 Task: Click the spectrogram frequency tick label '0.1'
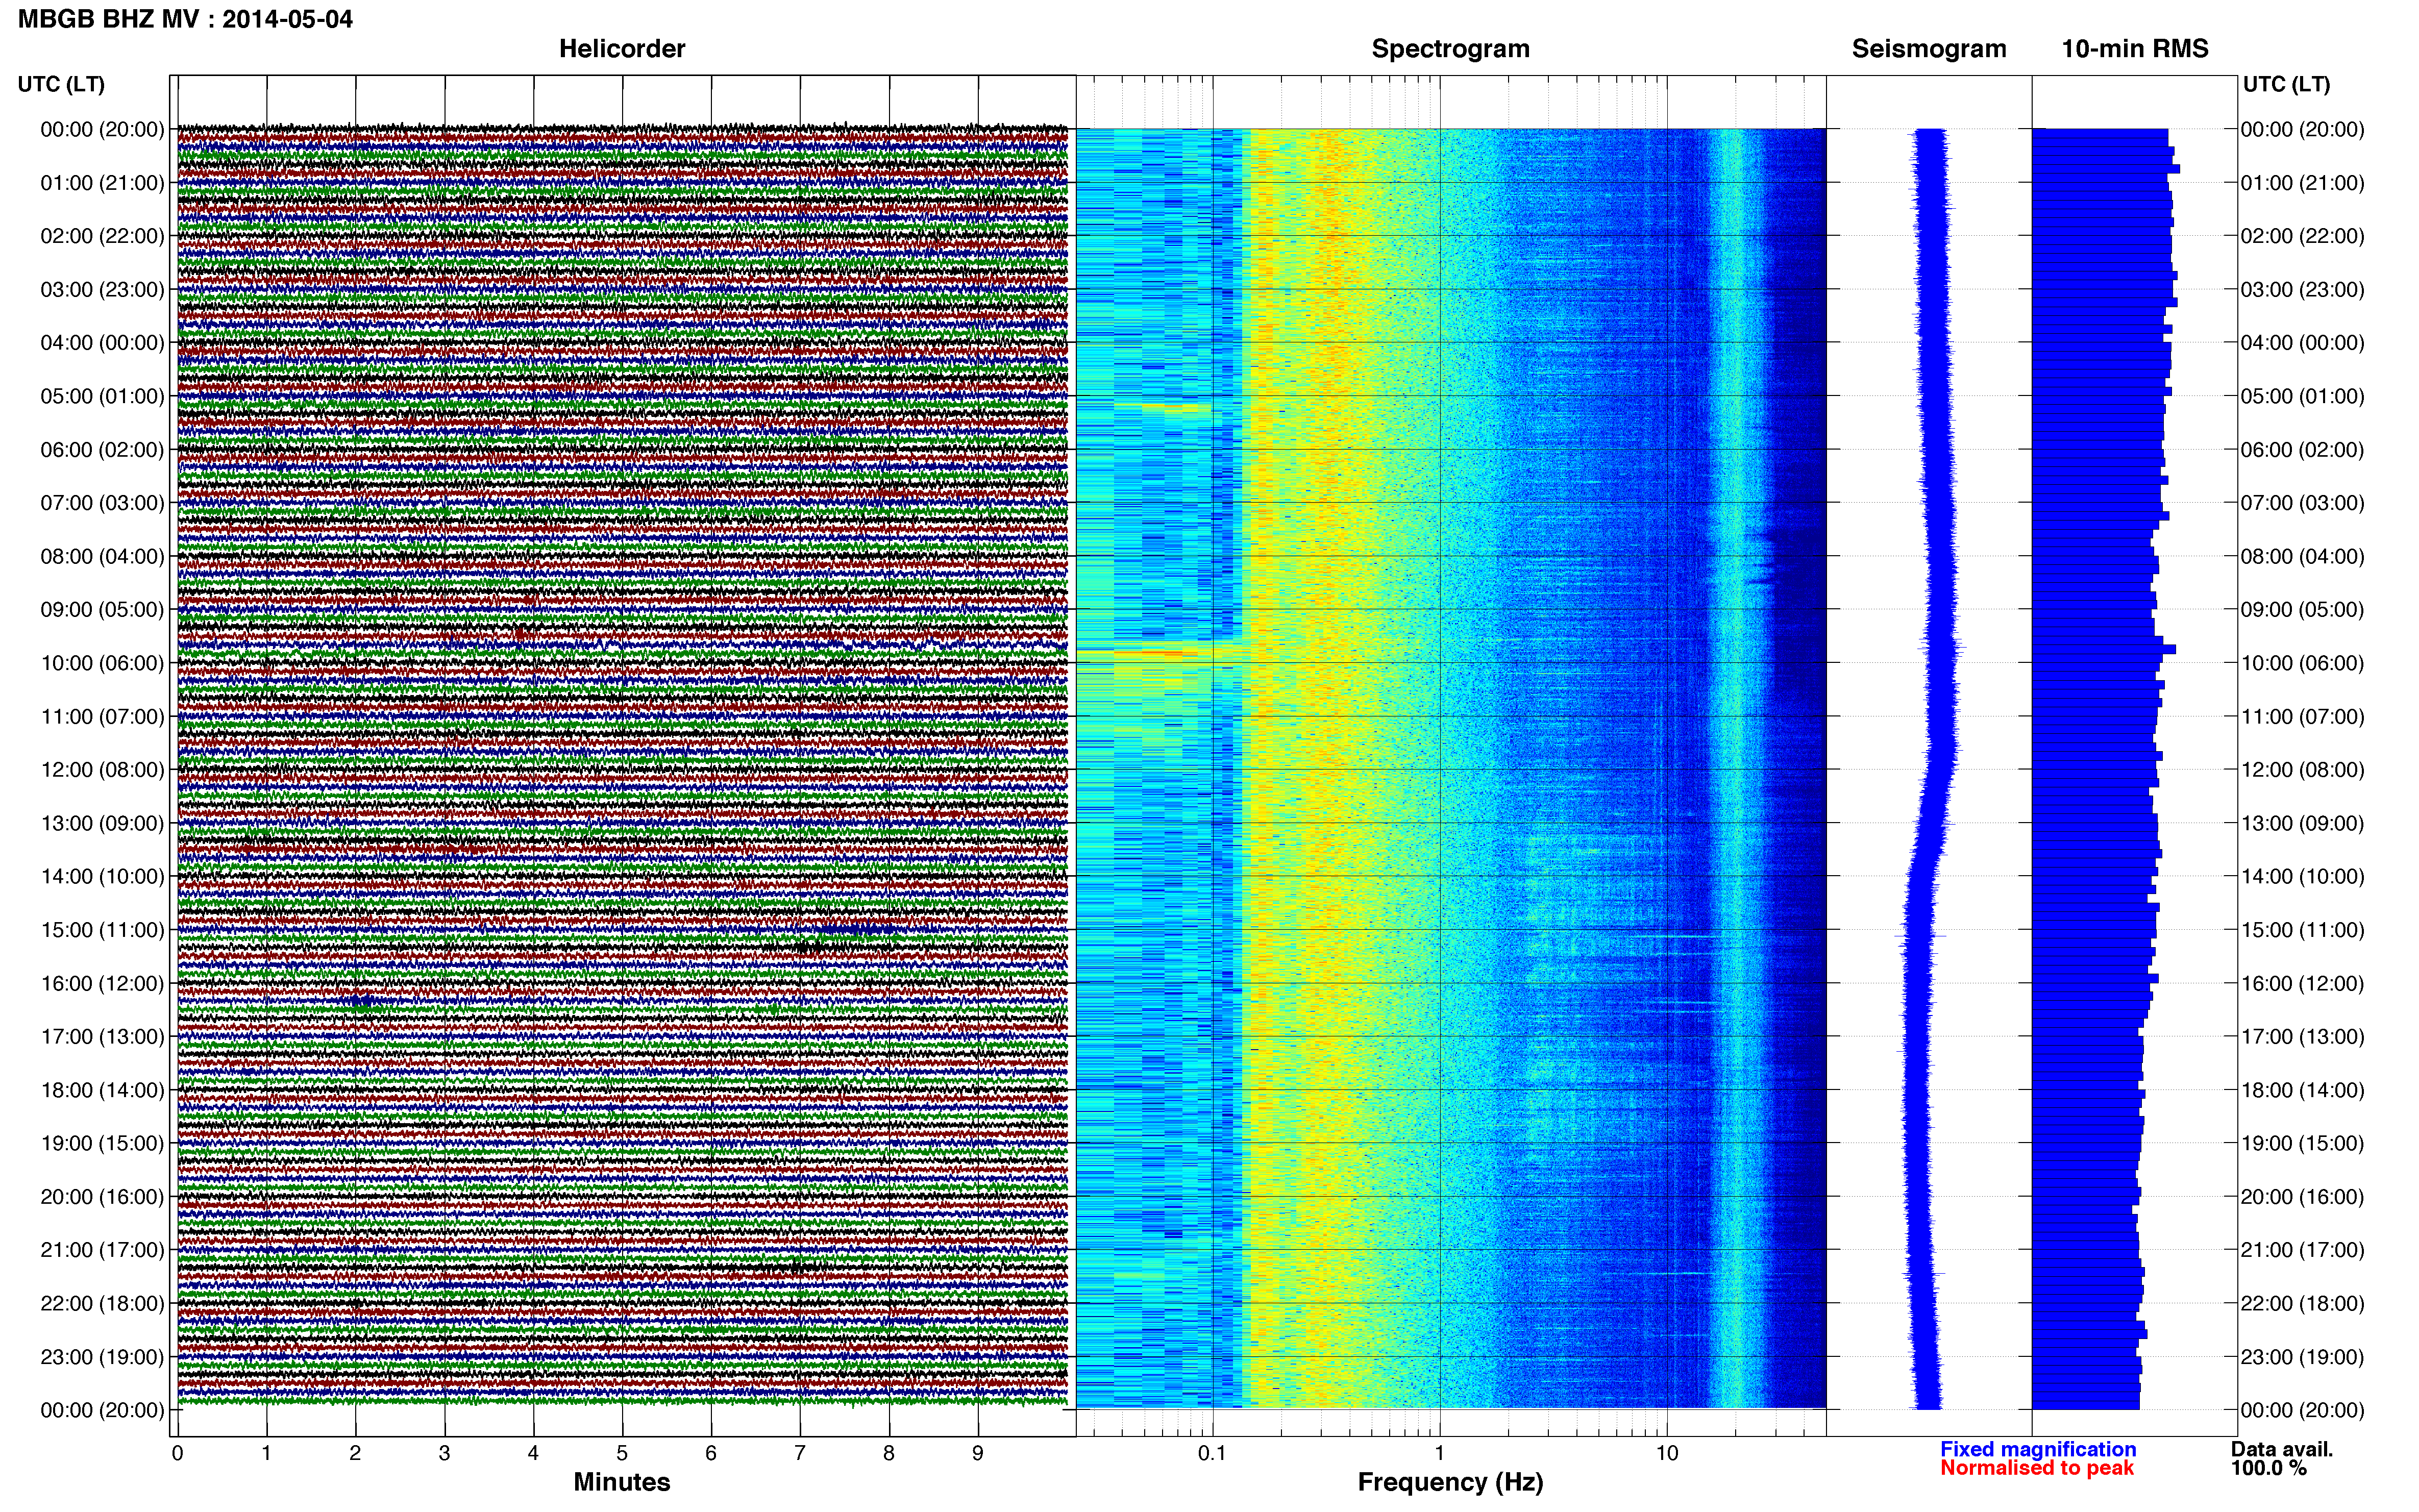[1212, 1453]
